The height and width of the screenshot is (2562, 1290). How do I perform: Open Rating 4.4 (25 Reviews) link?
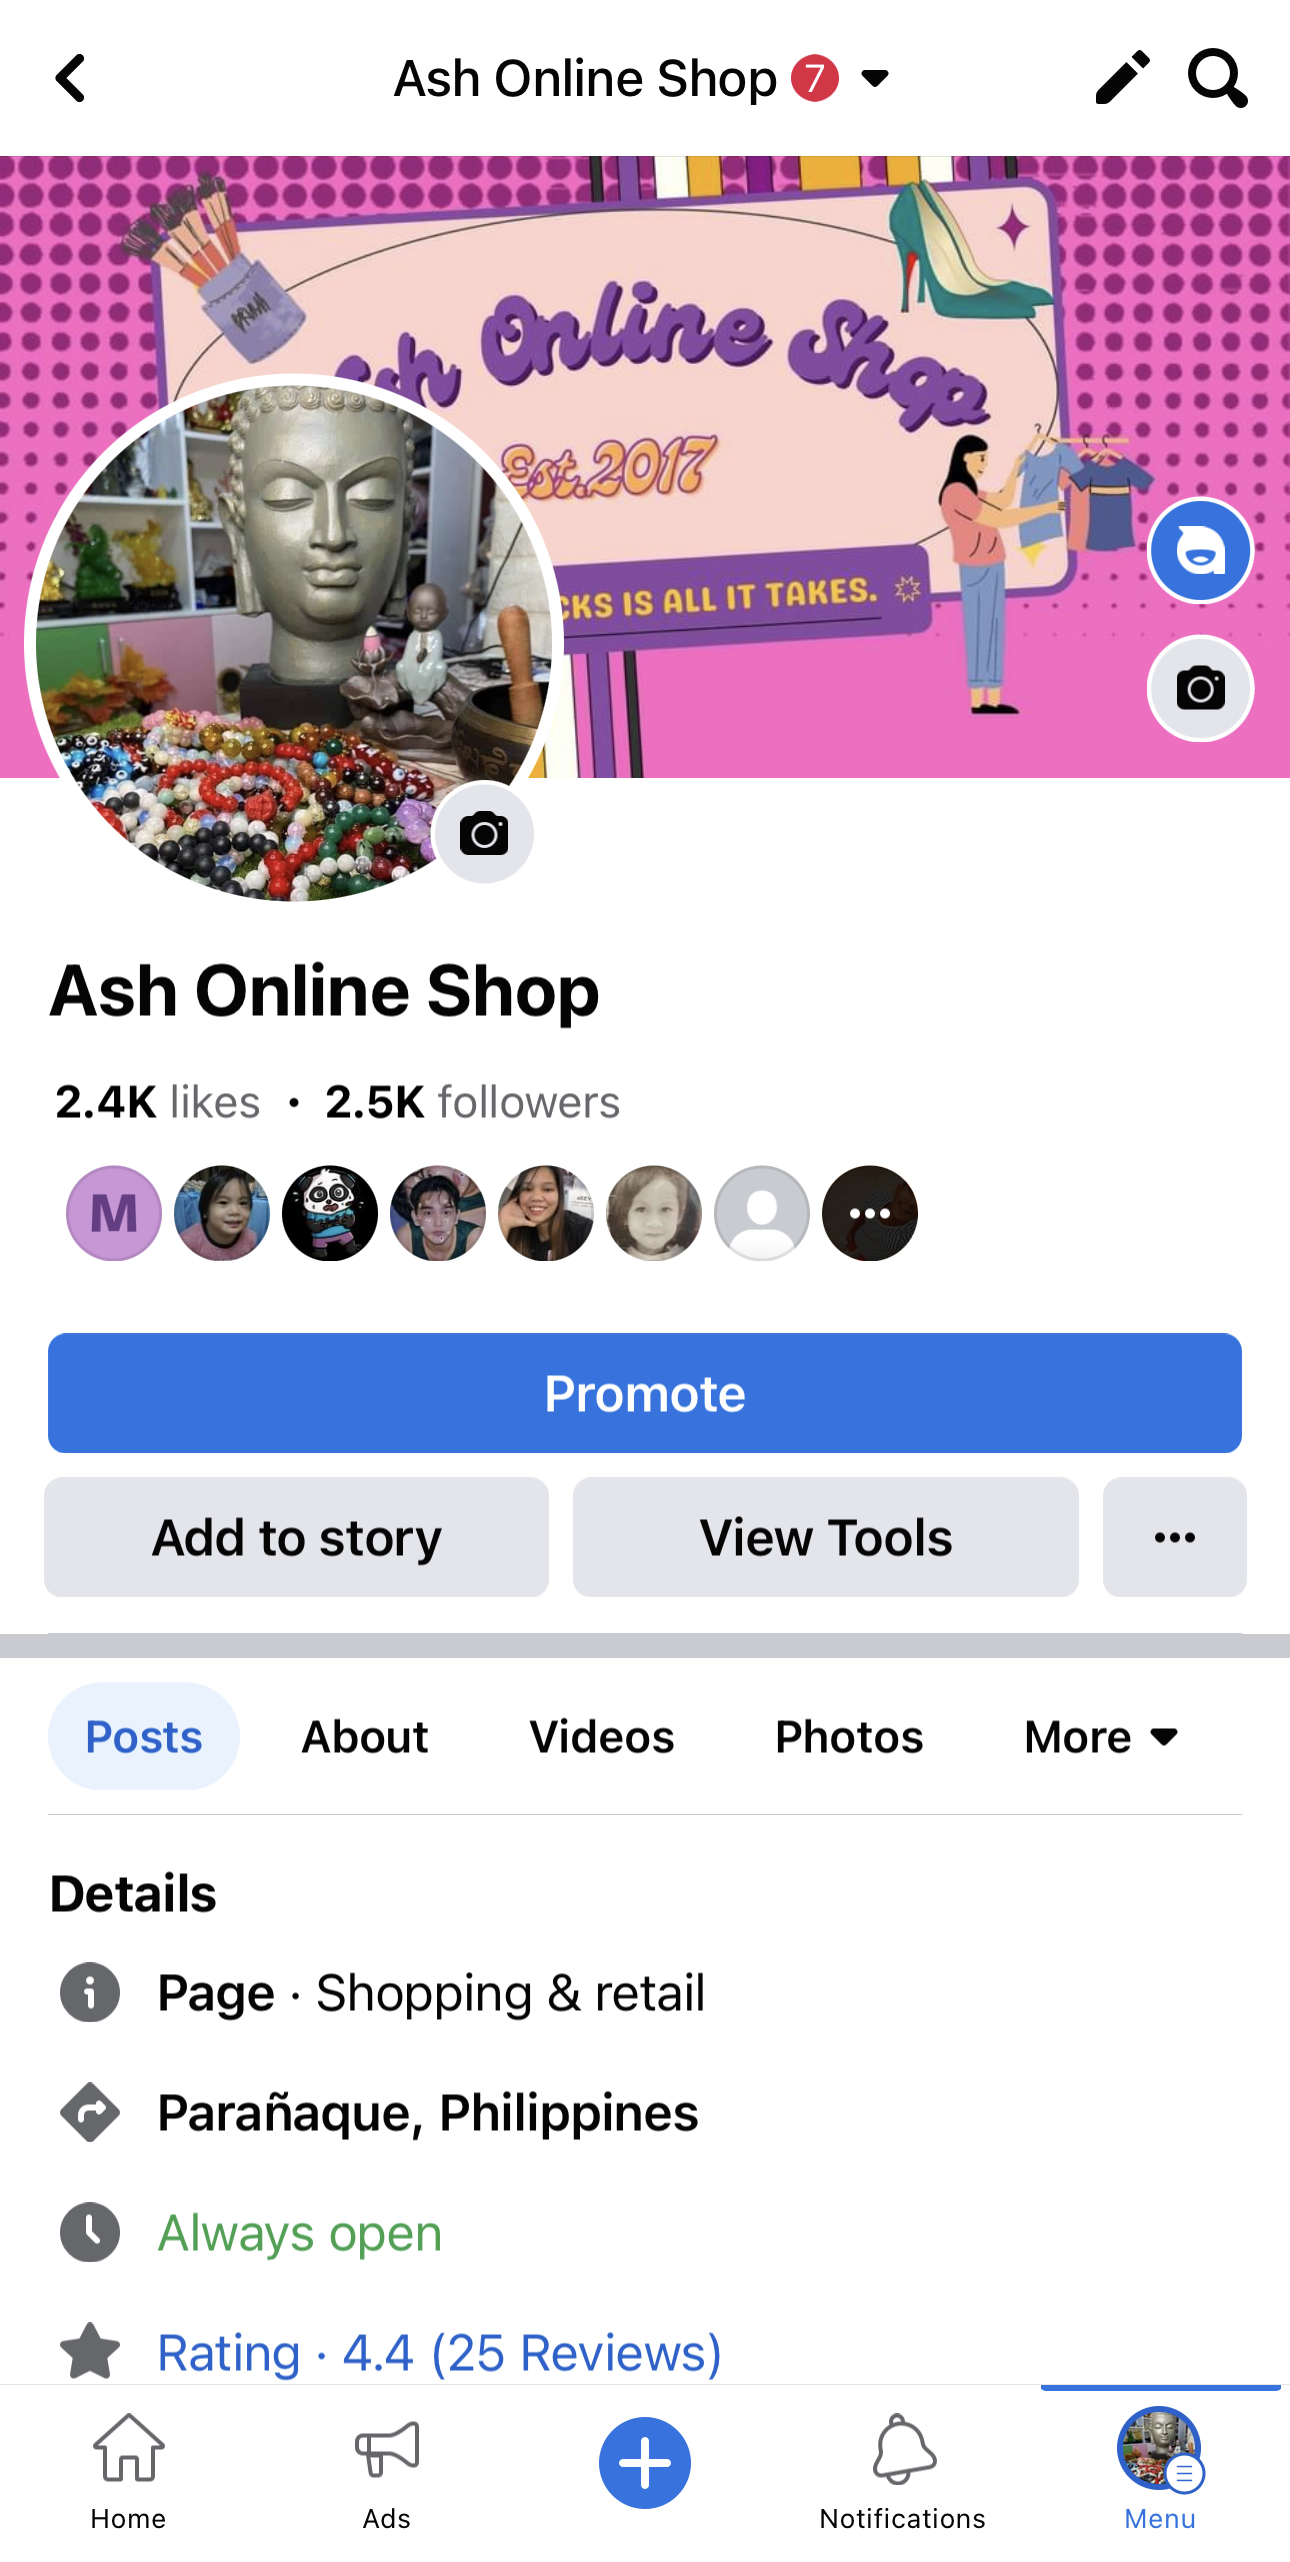click(x=440, y=2352)
